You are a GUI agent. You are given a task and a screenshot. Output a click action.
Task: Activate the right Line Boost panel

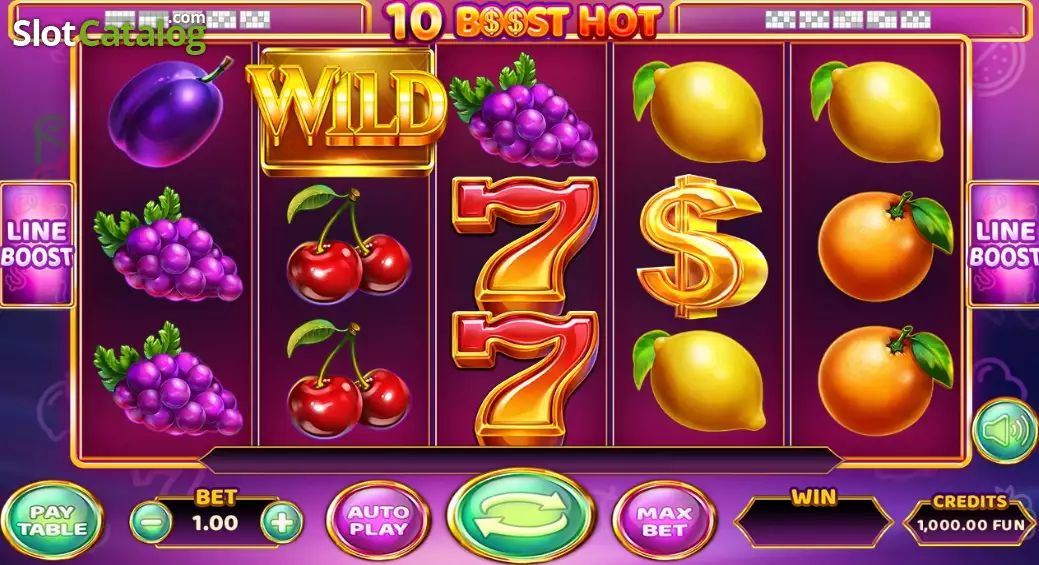point(1003,244)
